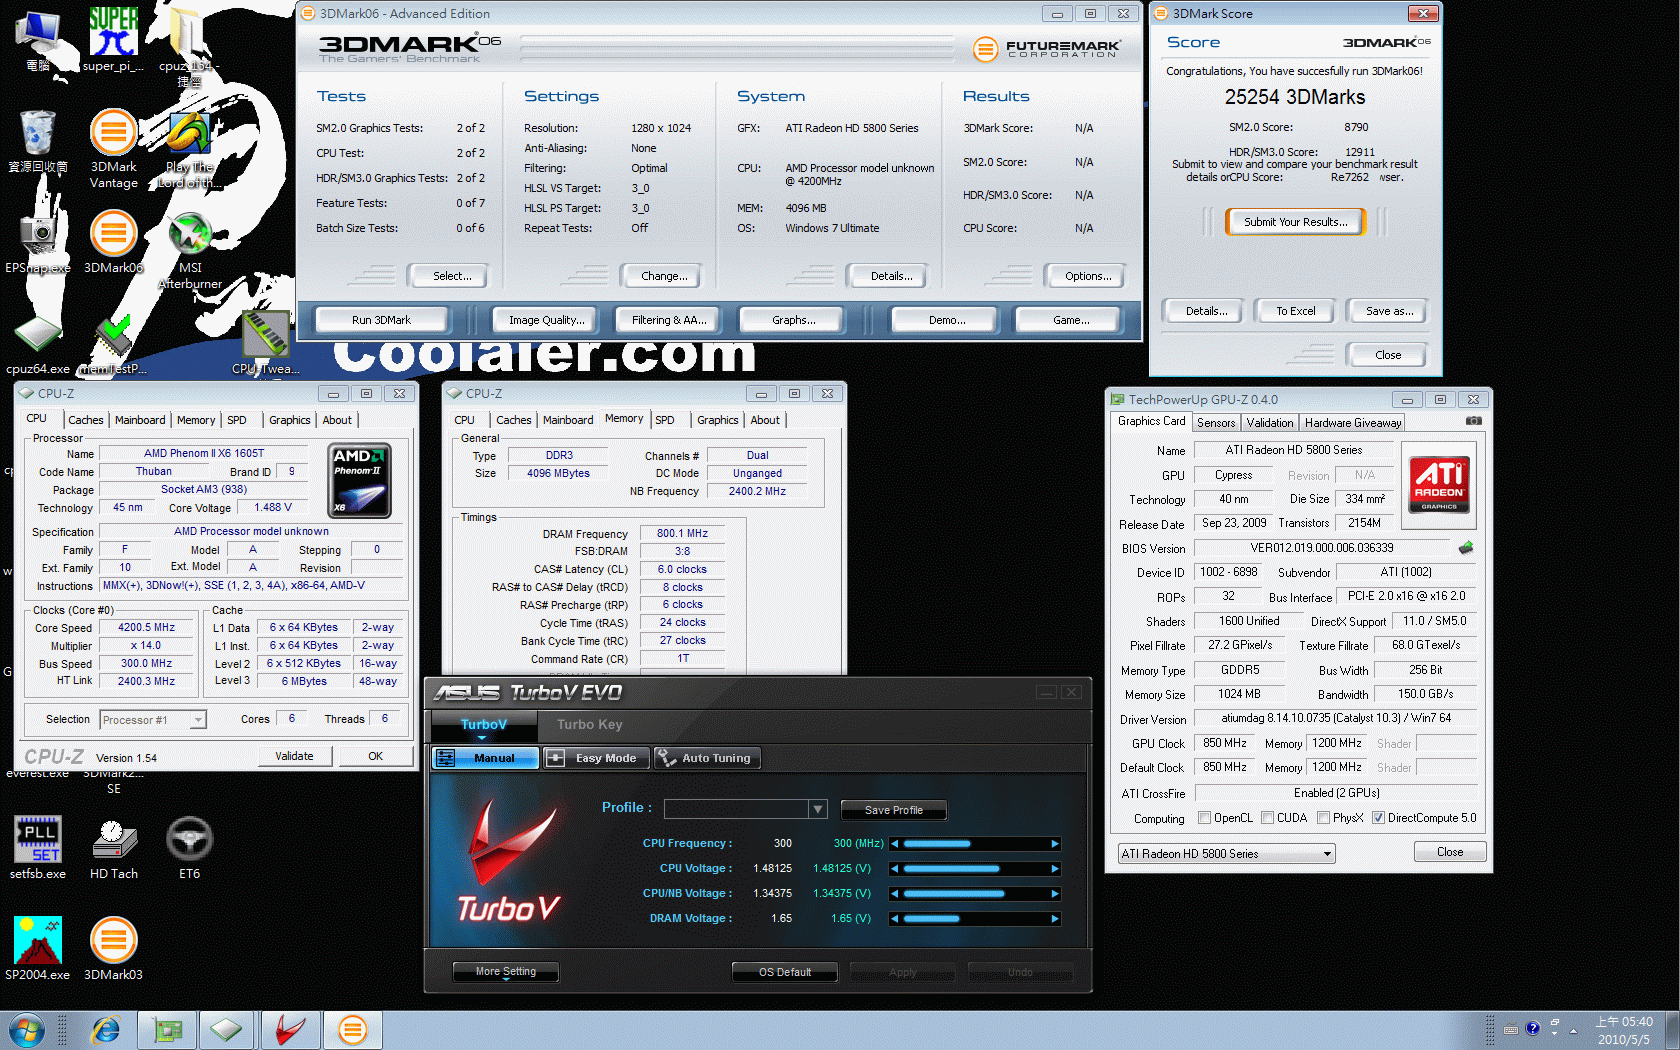Open the EPSnap.exe desktop icon
Screen dimensions: 1680x1050
(38, 242)
